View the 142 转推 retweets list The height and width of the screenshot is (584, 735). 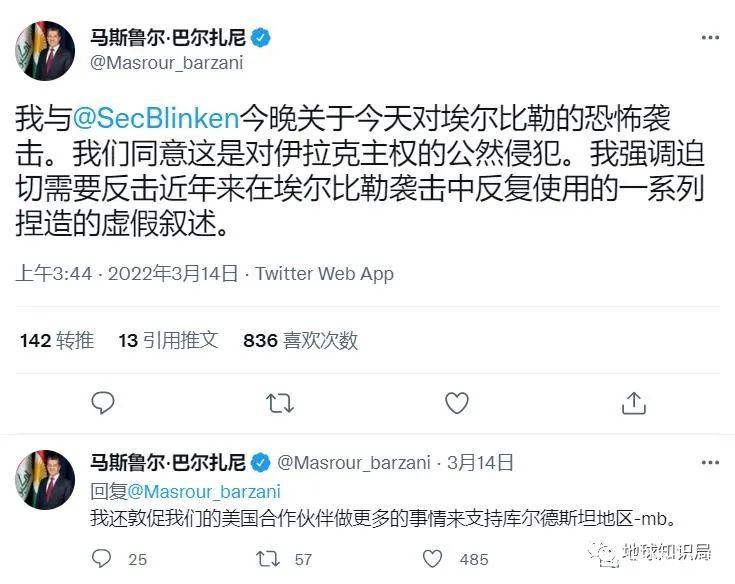[x=57, y=340]
